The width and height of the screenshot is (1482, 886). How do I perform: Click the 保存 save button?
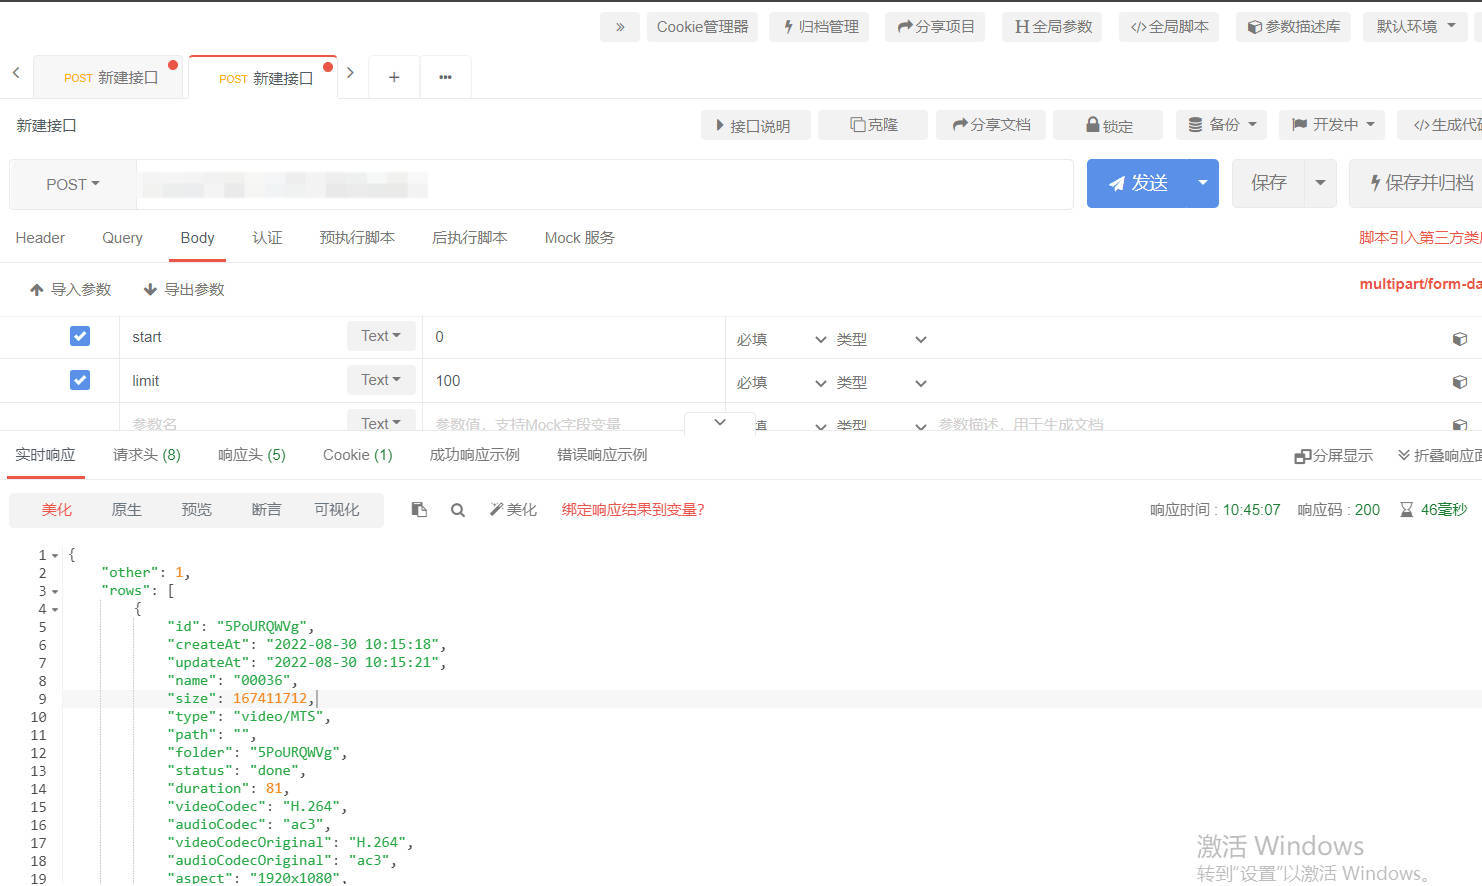(1269, 183)
